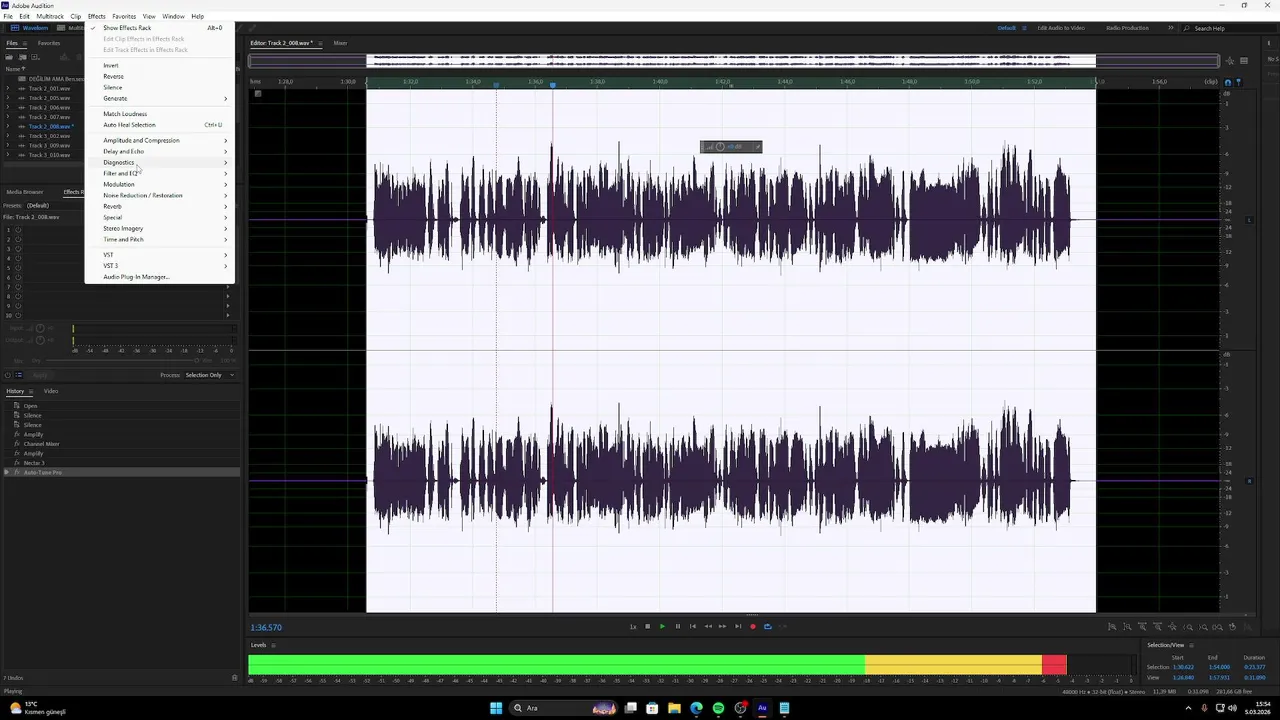The width and height of the screenshot is (1280, 720).
Task: Select Edit Audio to Video workspace
Action: pyautogui.click(x=1061, y=28)
